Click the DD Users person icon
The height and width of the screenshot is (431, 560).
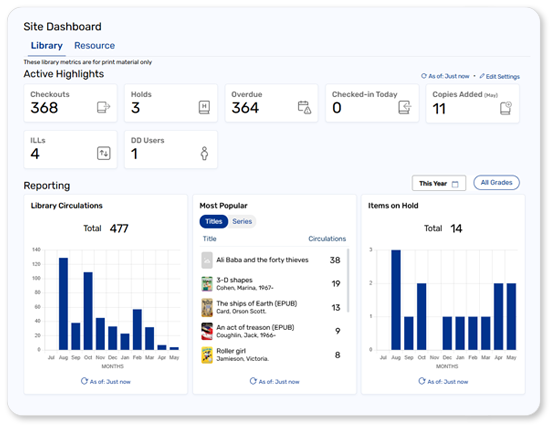(204, 153)
